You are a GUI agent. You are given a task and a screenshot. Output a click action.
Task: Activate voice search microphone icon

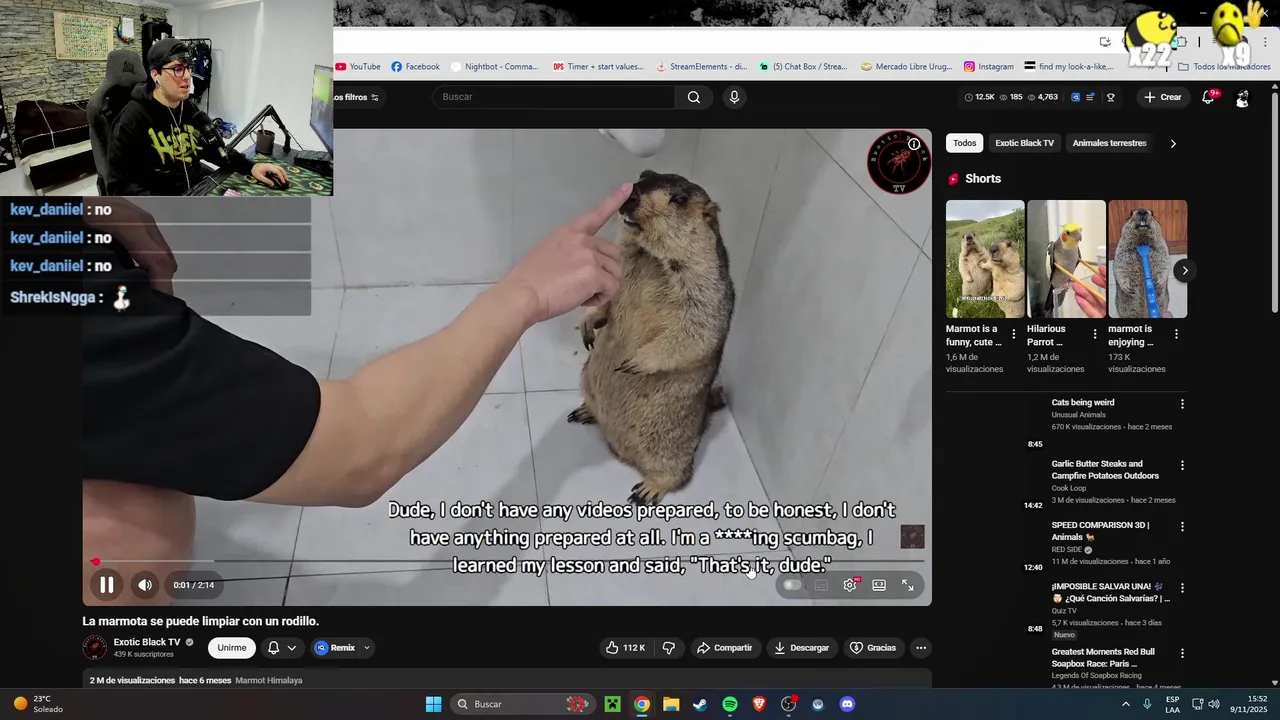pos(734,97)
